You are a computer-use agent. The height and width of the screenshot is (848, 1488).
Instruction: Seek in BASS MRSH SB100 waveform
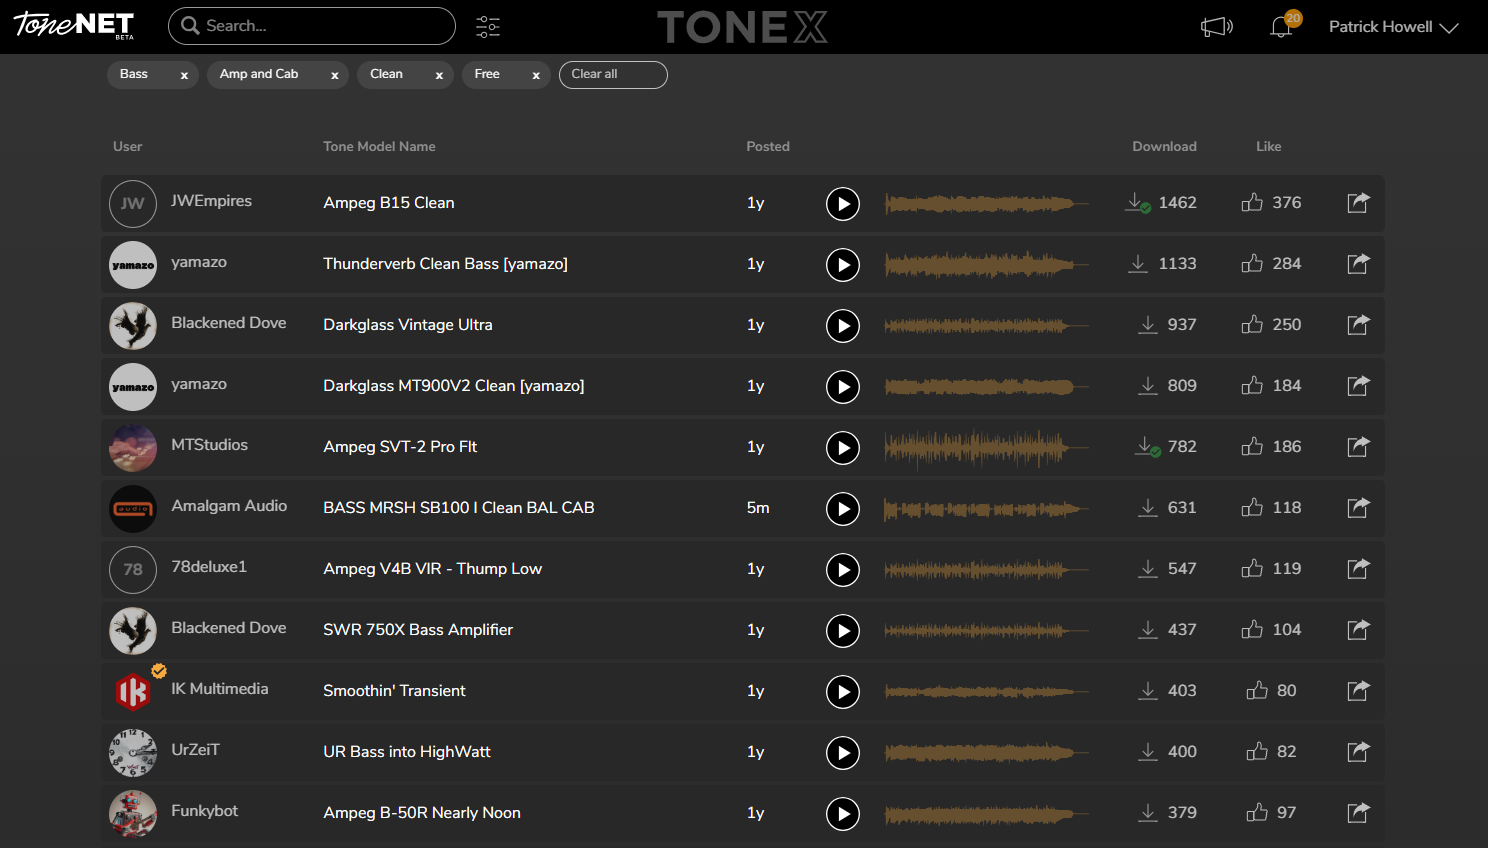pos(986,509)
